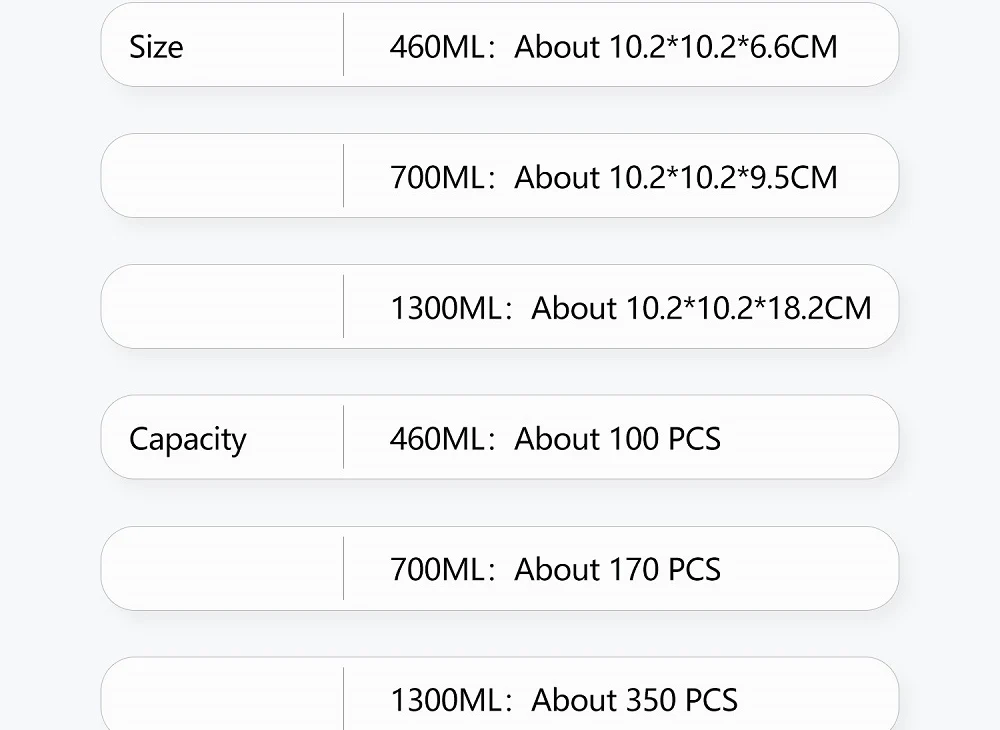Image resolution: width=1000 pixels, height=730 pixels.
Task: Click the vertical divider in the Size row
Action: (x=343, y=45)
